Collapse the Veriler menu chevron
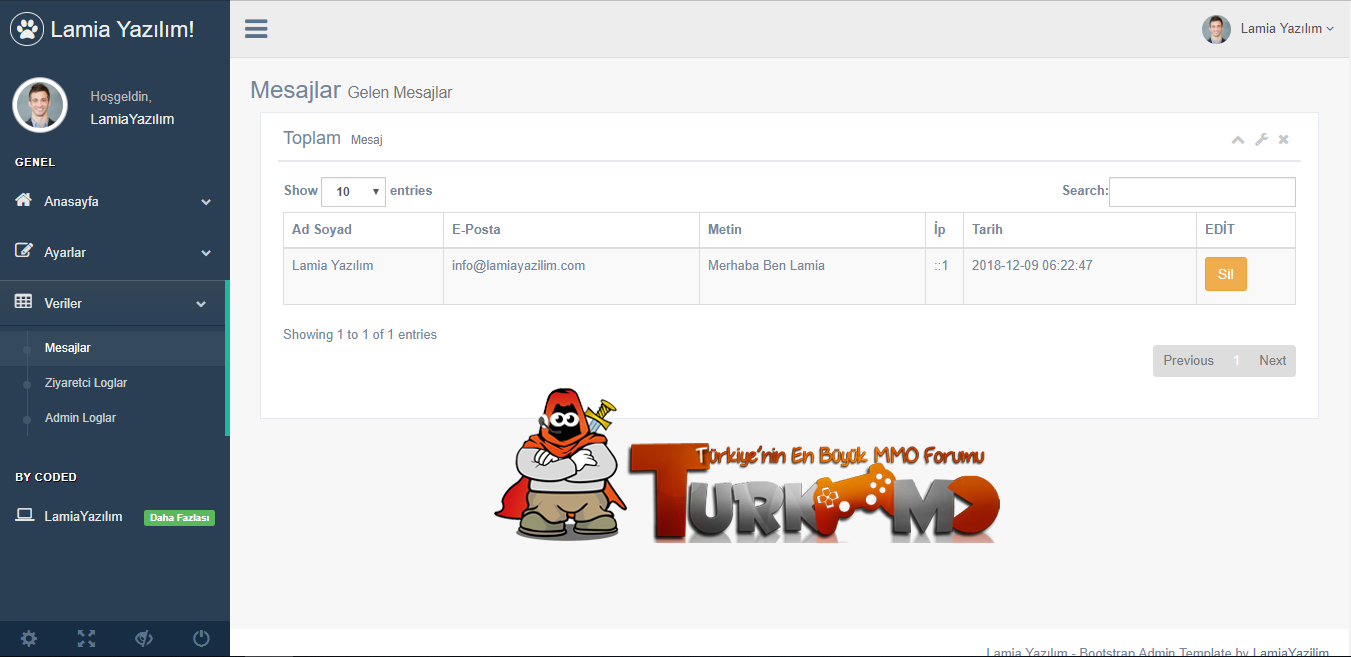Image resolution: width=1351 pixels, height=657 pixels. pyautogui.click(x=201, y=304)
